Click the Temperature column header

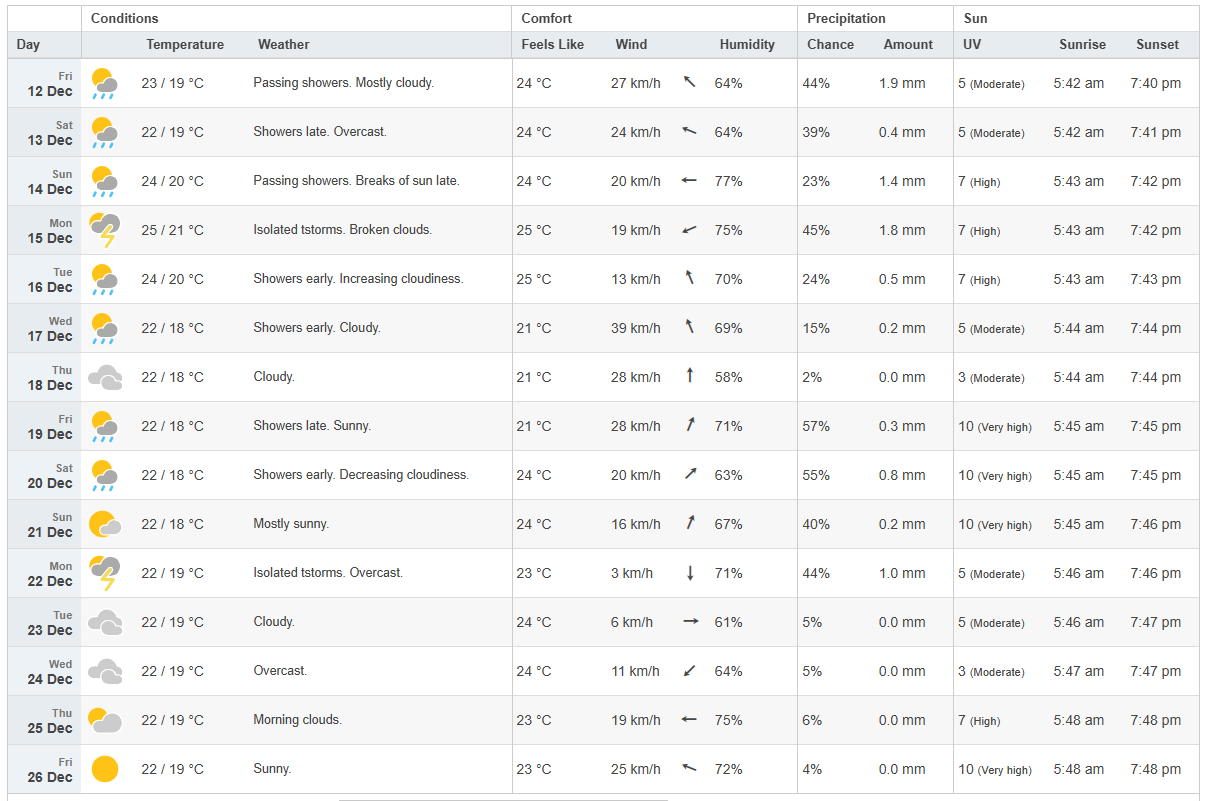(x=185, y=45)
